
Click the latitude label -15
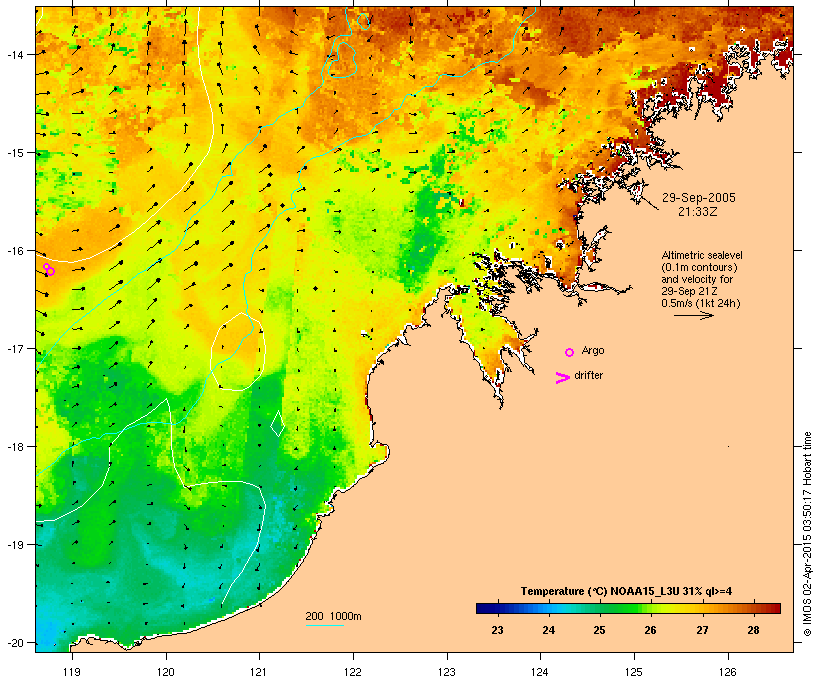15,152
